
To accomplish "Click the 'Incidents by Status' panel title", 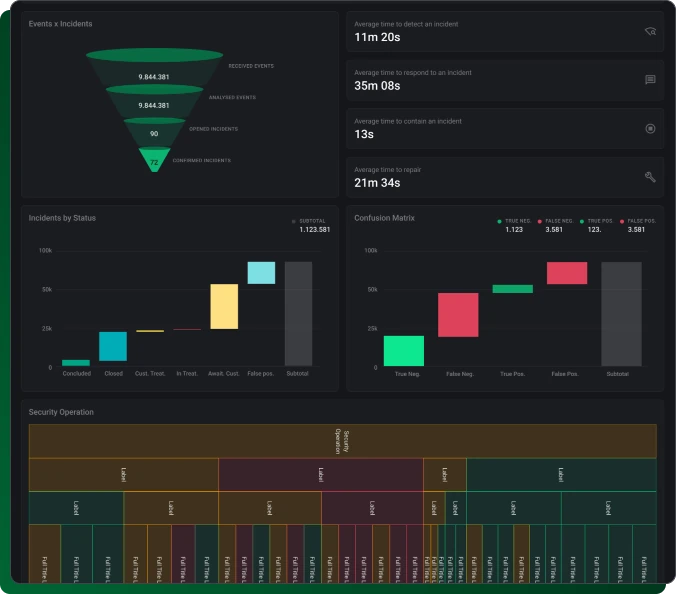I will click(62, 218).
